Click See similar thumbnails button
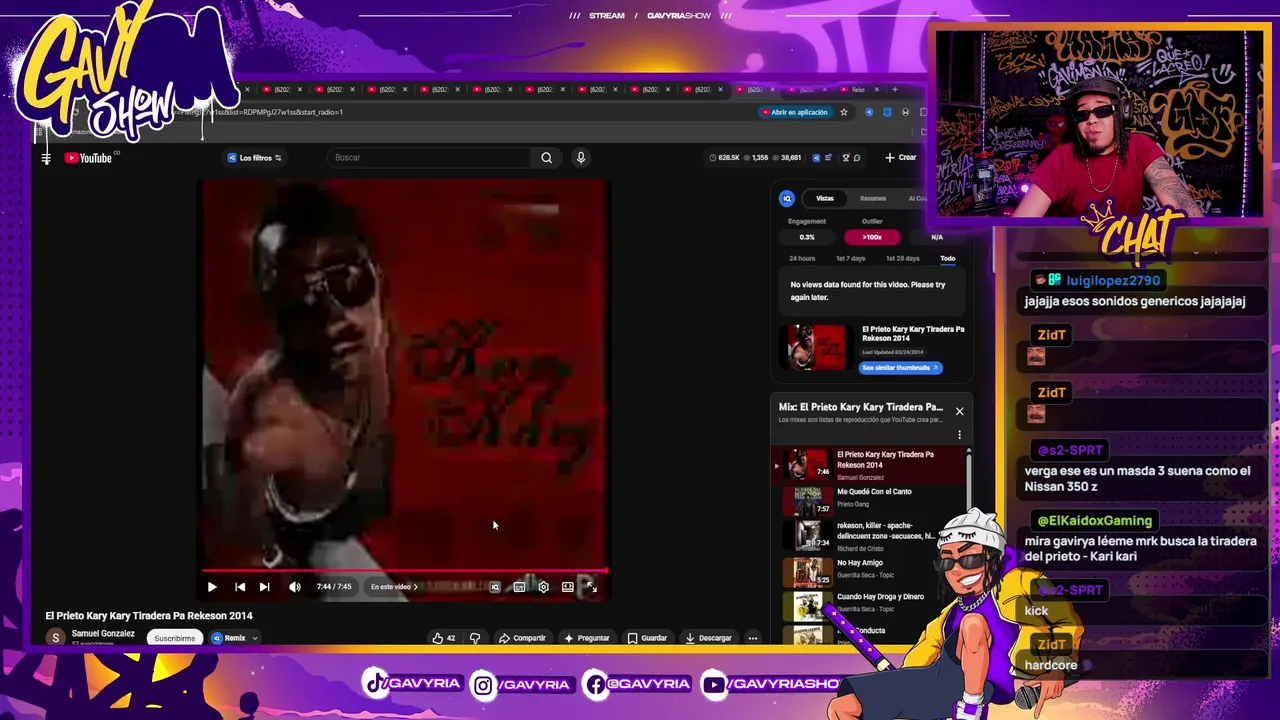Screen dimensions: 1280x720 tap(900, 367)
